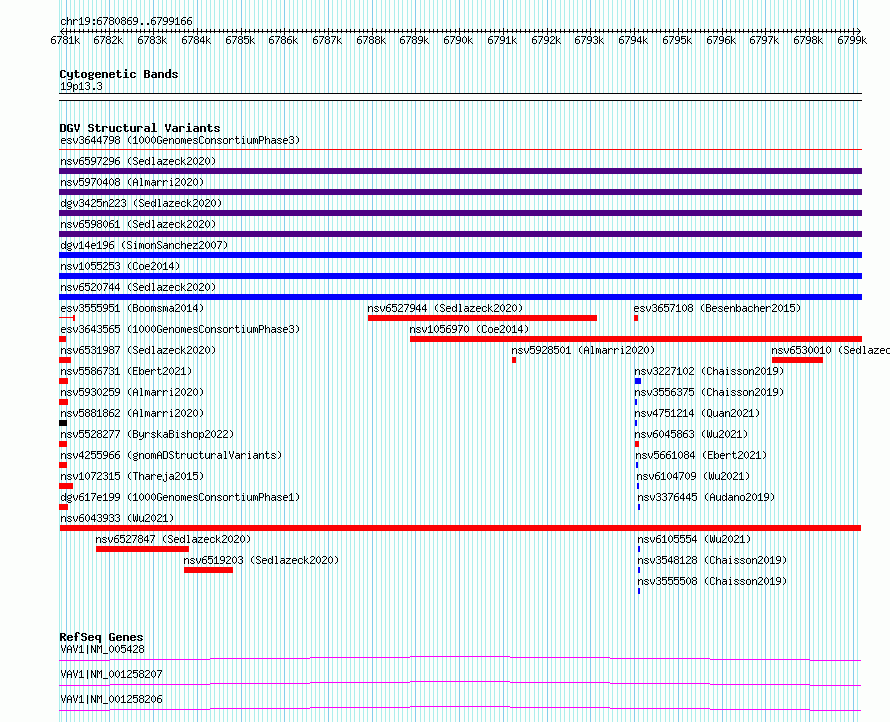Select nsv3548128 (Chaisson2019) label
The image size is (890, 722).
click(x=712, y=560)
